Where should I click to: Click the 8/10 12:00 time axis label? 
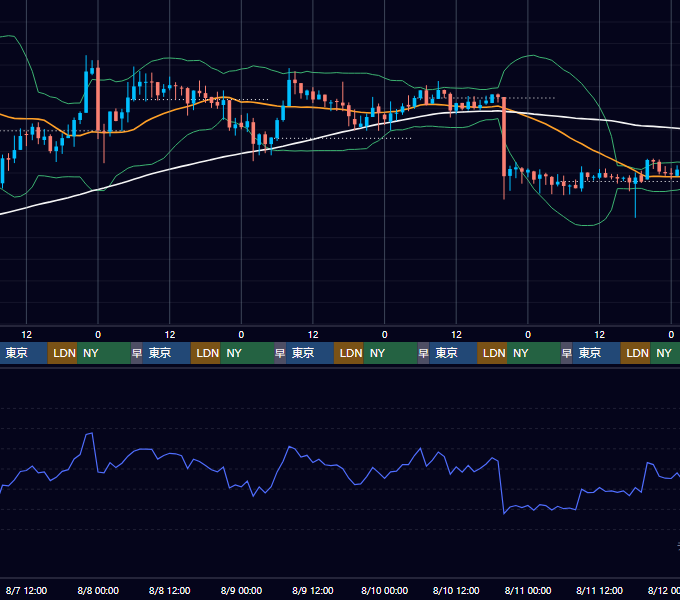pyautogui.click(x=456, y=590)
